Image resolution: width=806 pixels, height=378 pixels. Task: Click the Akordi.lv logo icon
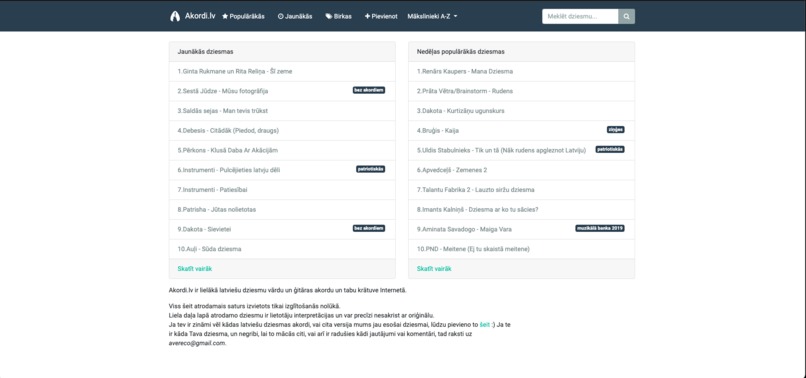pos(175,16)
